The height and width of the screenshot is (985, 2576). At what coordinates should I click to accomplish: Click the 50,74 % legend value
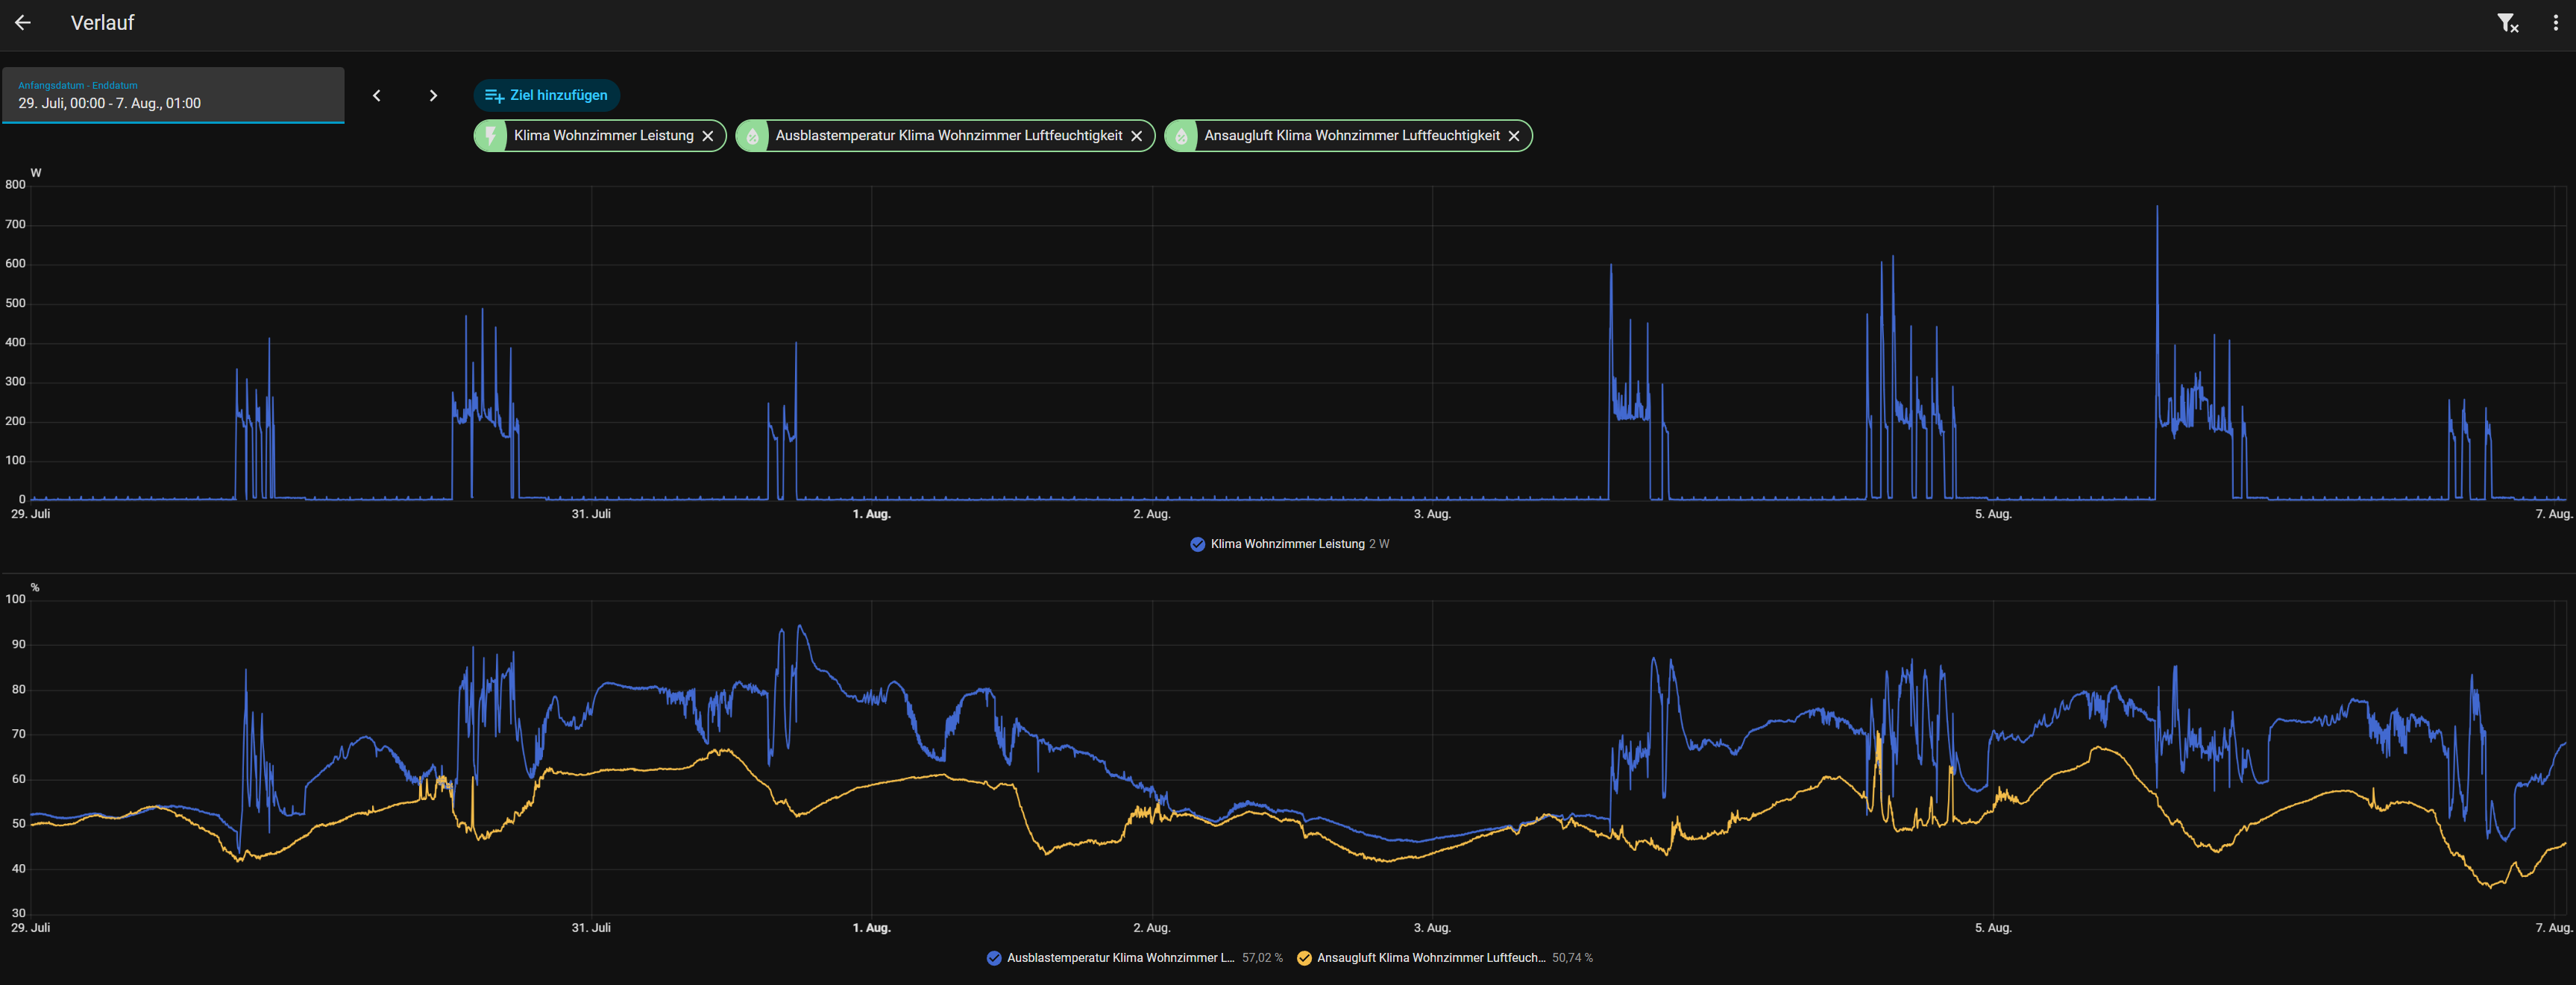[x=1573, y=959]
